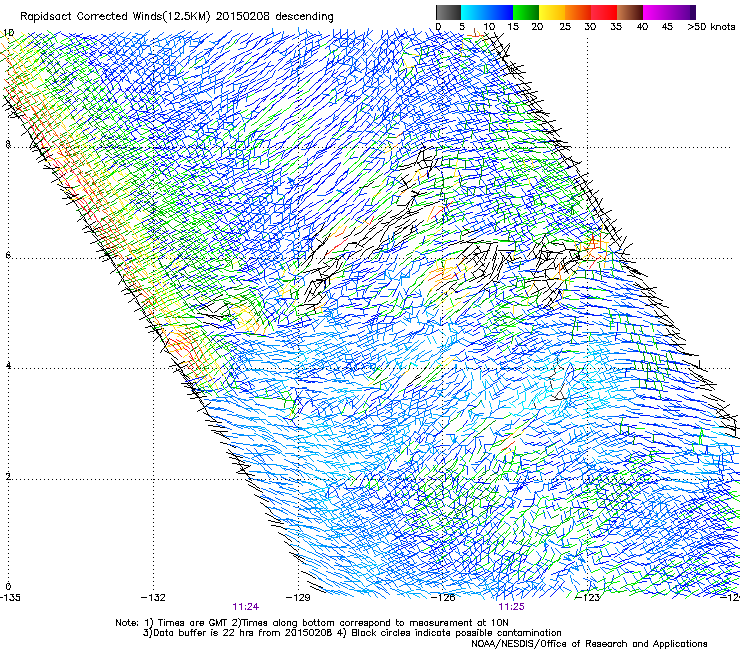Click the orange 25-30 knots legend swatch
Image resolution: width=740 pixels, height=650 pixels.
click(578, 12)
